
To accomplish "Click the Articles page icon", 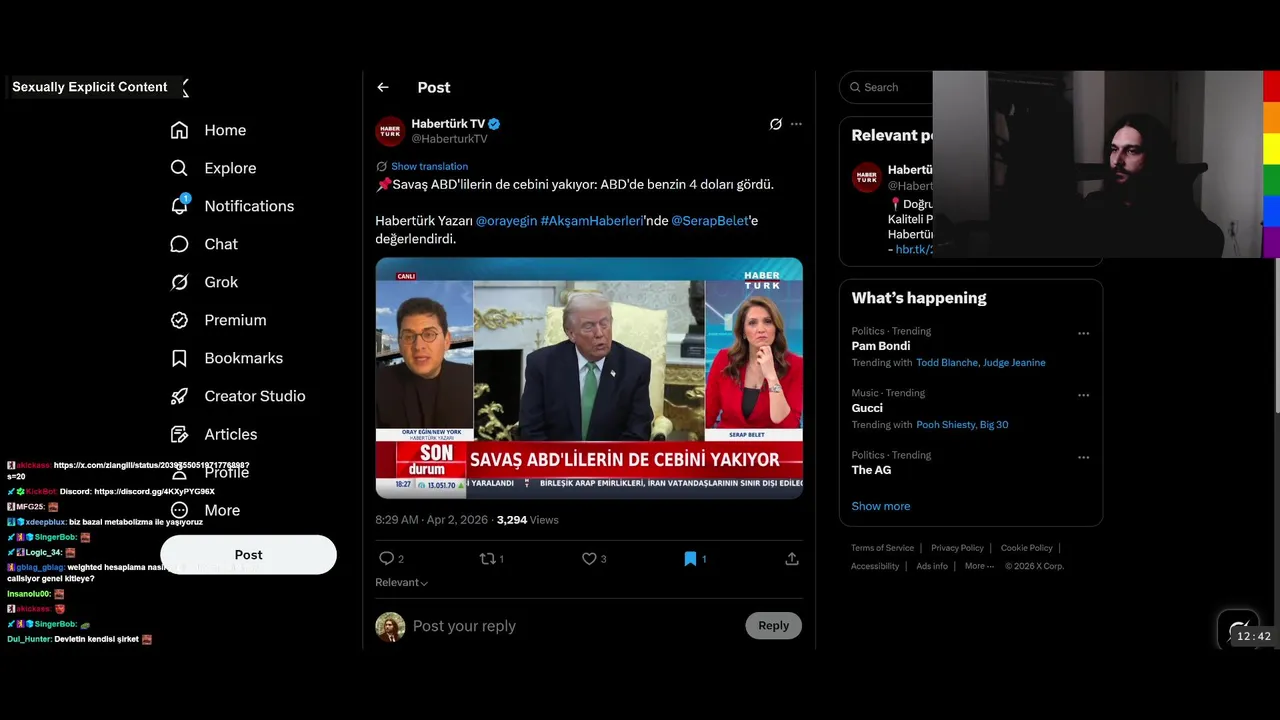I will [179, 434].
